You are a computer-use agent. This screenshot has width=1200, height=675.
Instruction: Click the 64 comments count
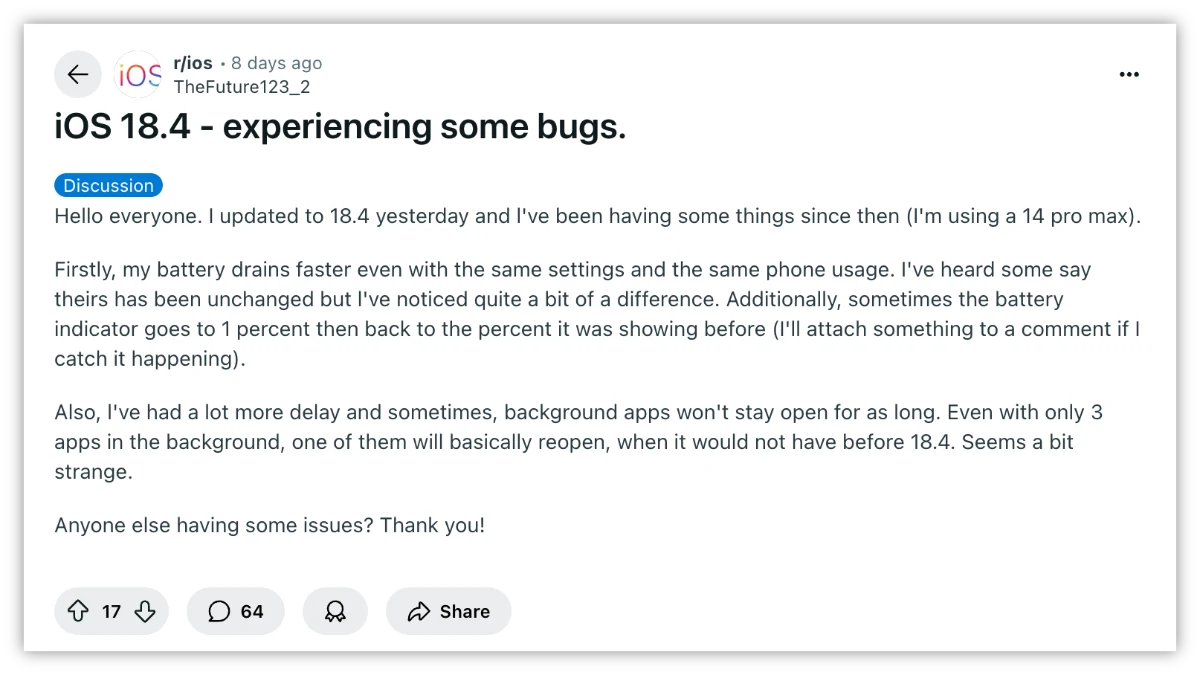tap(252, 611)
